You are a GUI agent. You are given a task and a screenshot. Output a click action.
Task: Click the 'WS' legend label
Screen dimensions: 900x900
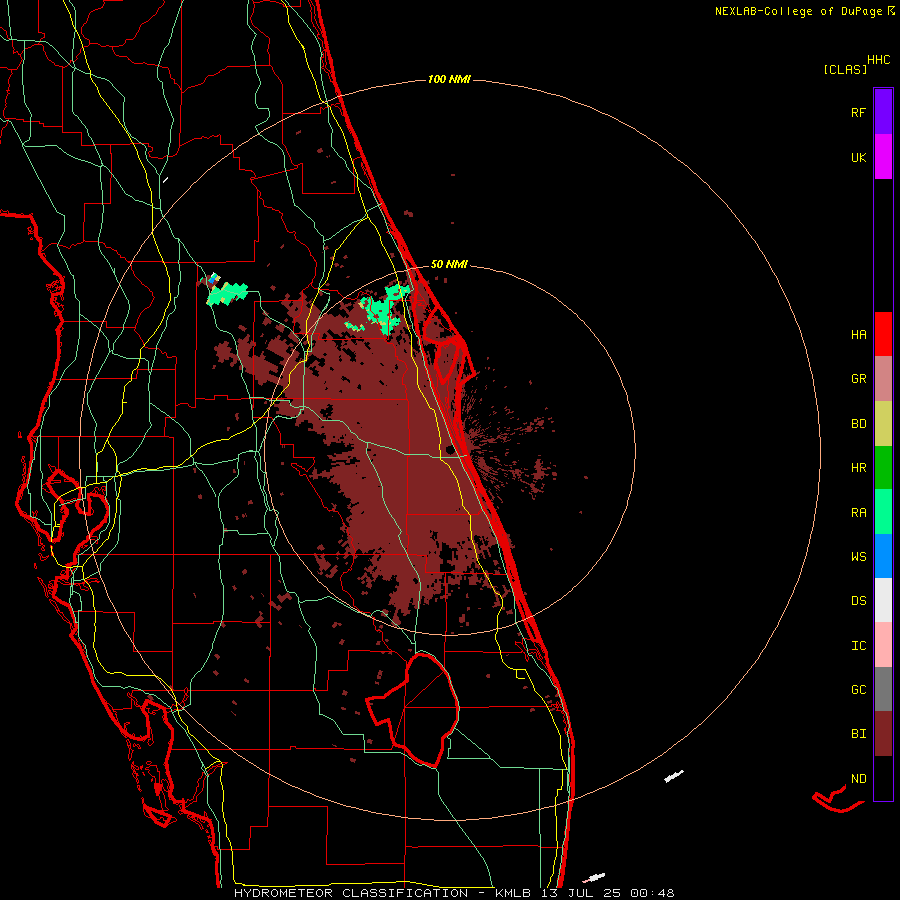[x=858, y=557]
